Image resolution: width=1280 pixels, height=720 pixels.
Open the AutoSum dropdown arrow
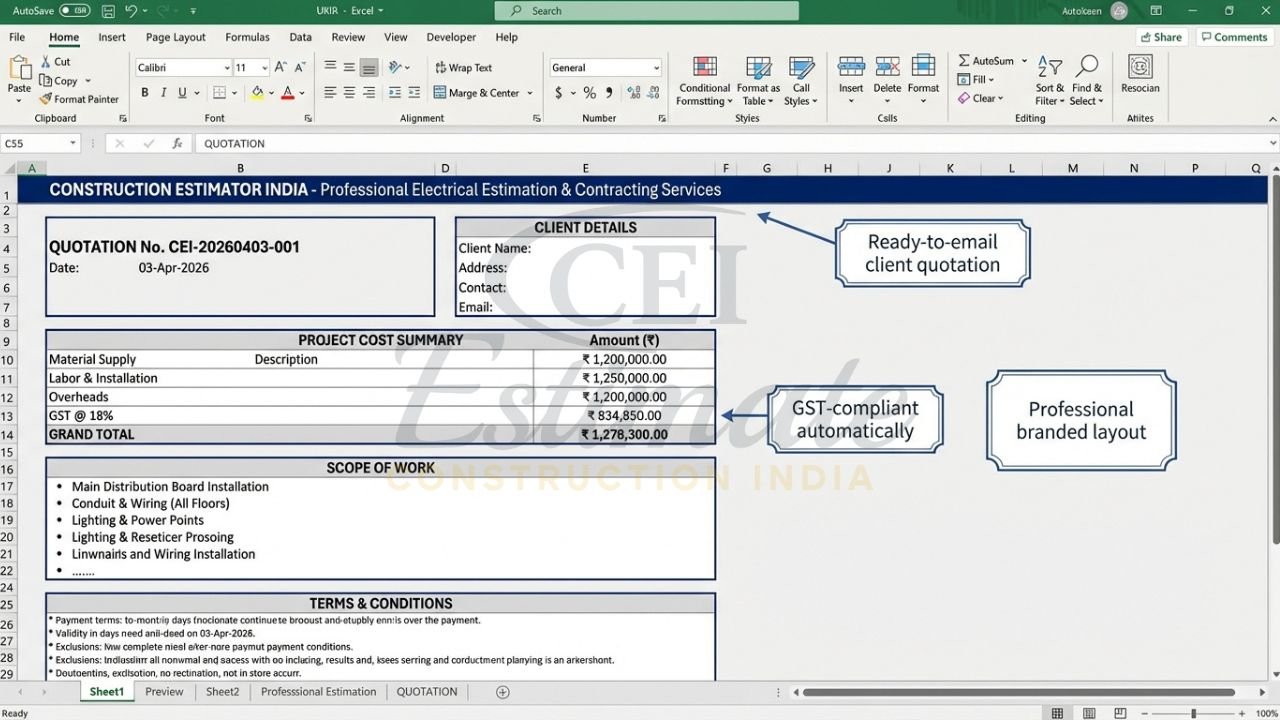coord(1024,61)
